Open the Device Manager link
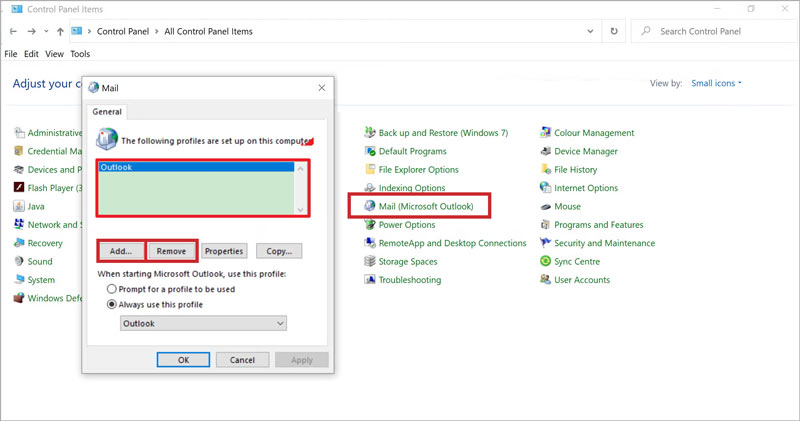 click(586, 151)
